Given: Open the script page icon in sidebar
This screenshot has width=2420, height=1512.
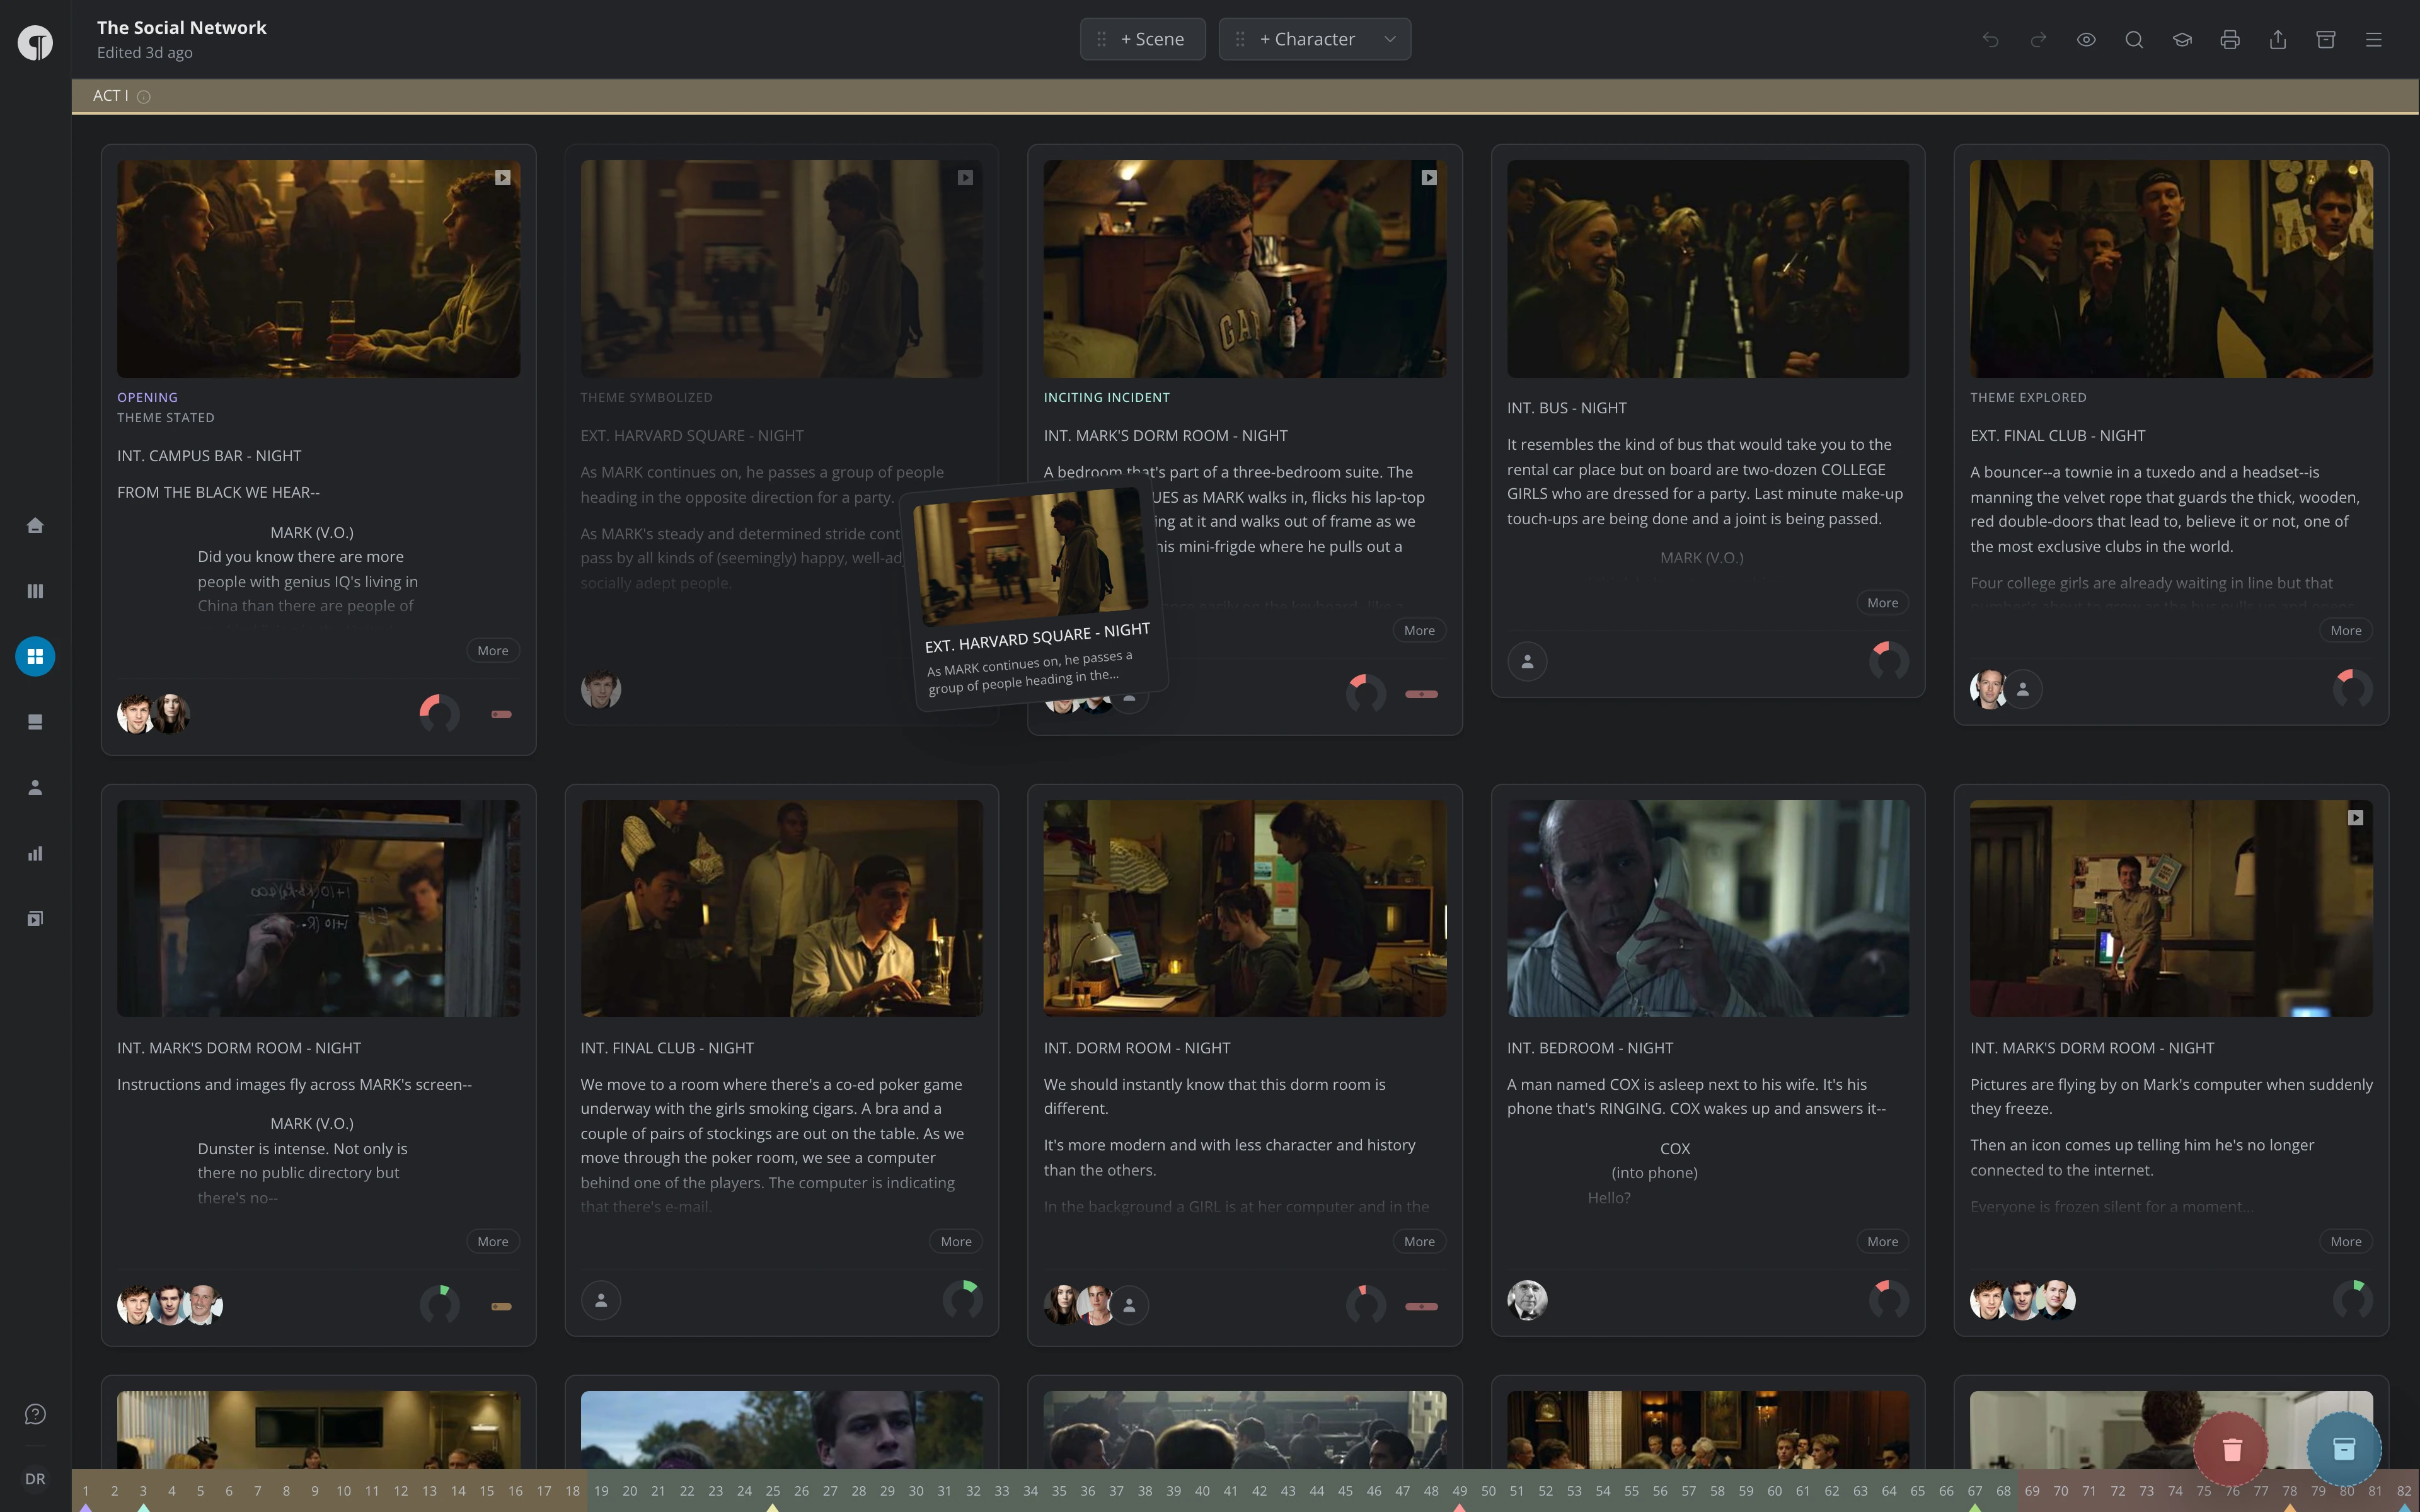Looking at the screenshot, I should (x=35, y=722).
